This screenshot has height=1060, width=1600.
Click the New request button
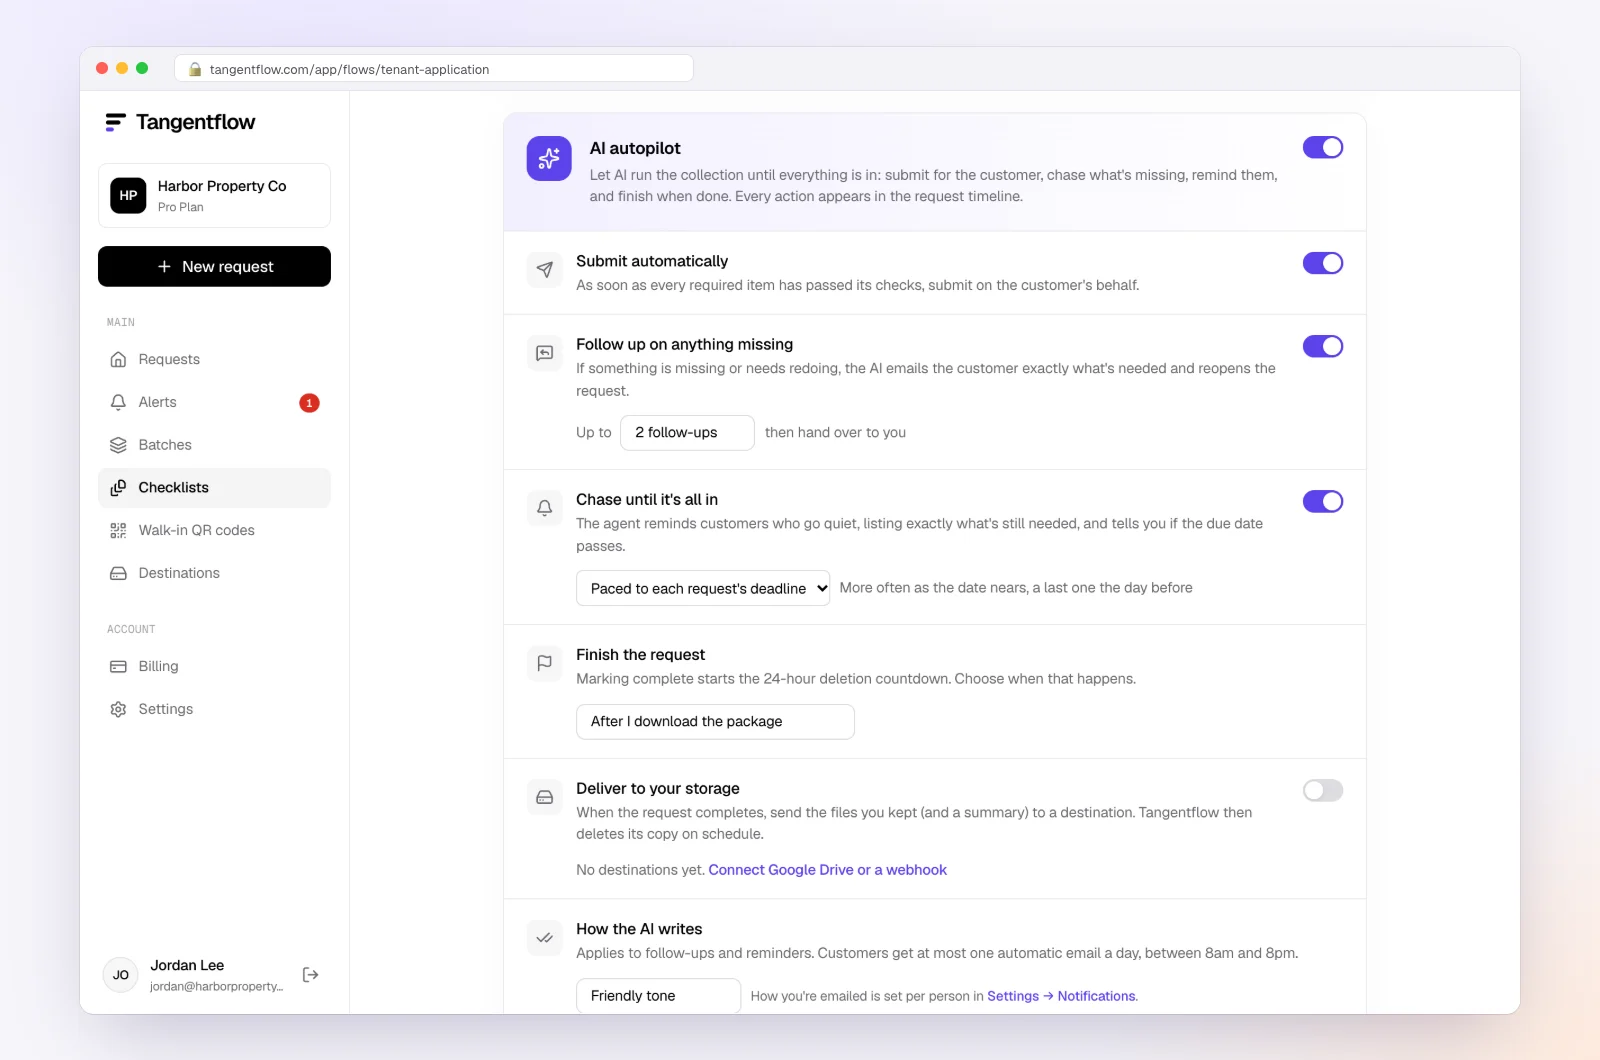[x=214, y=267]
